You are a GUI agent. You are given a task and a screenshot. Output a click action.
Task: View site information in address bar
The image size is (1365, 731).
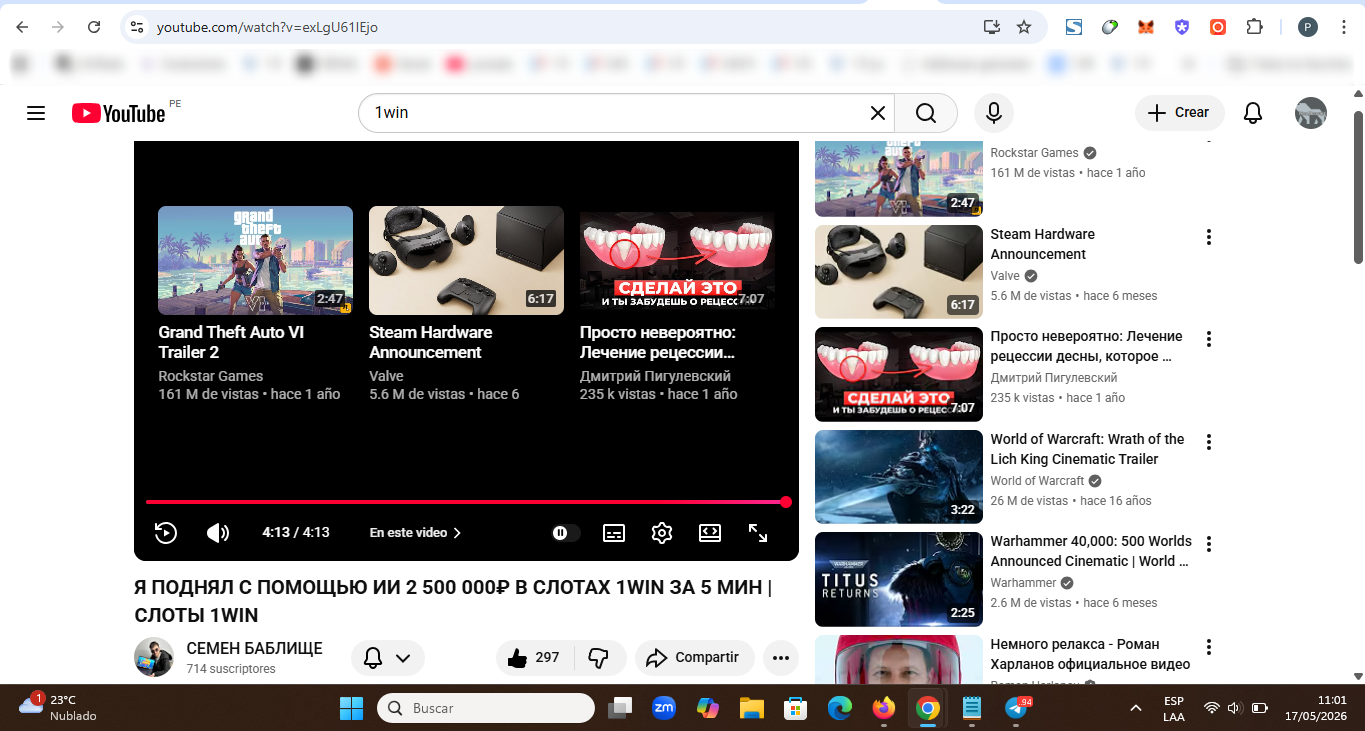(138, 27)
